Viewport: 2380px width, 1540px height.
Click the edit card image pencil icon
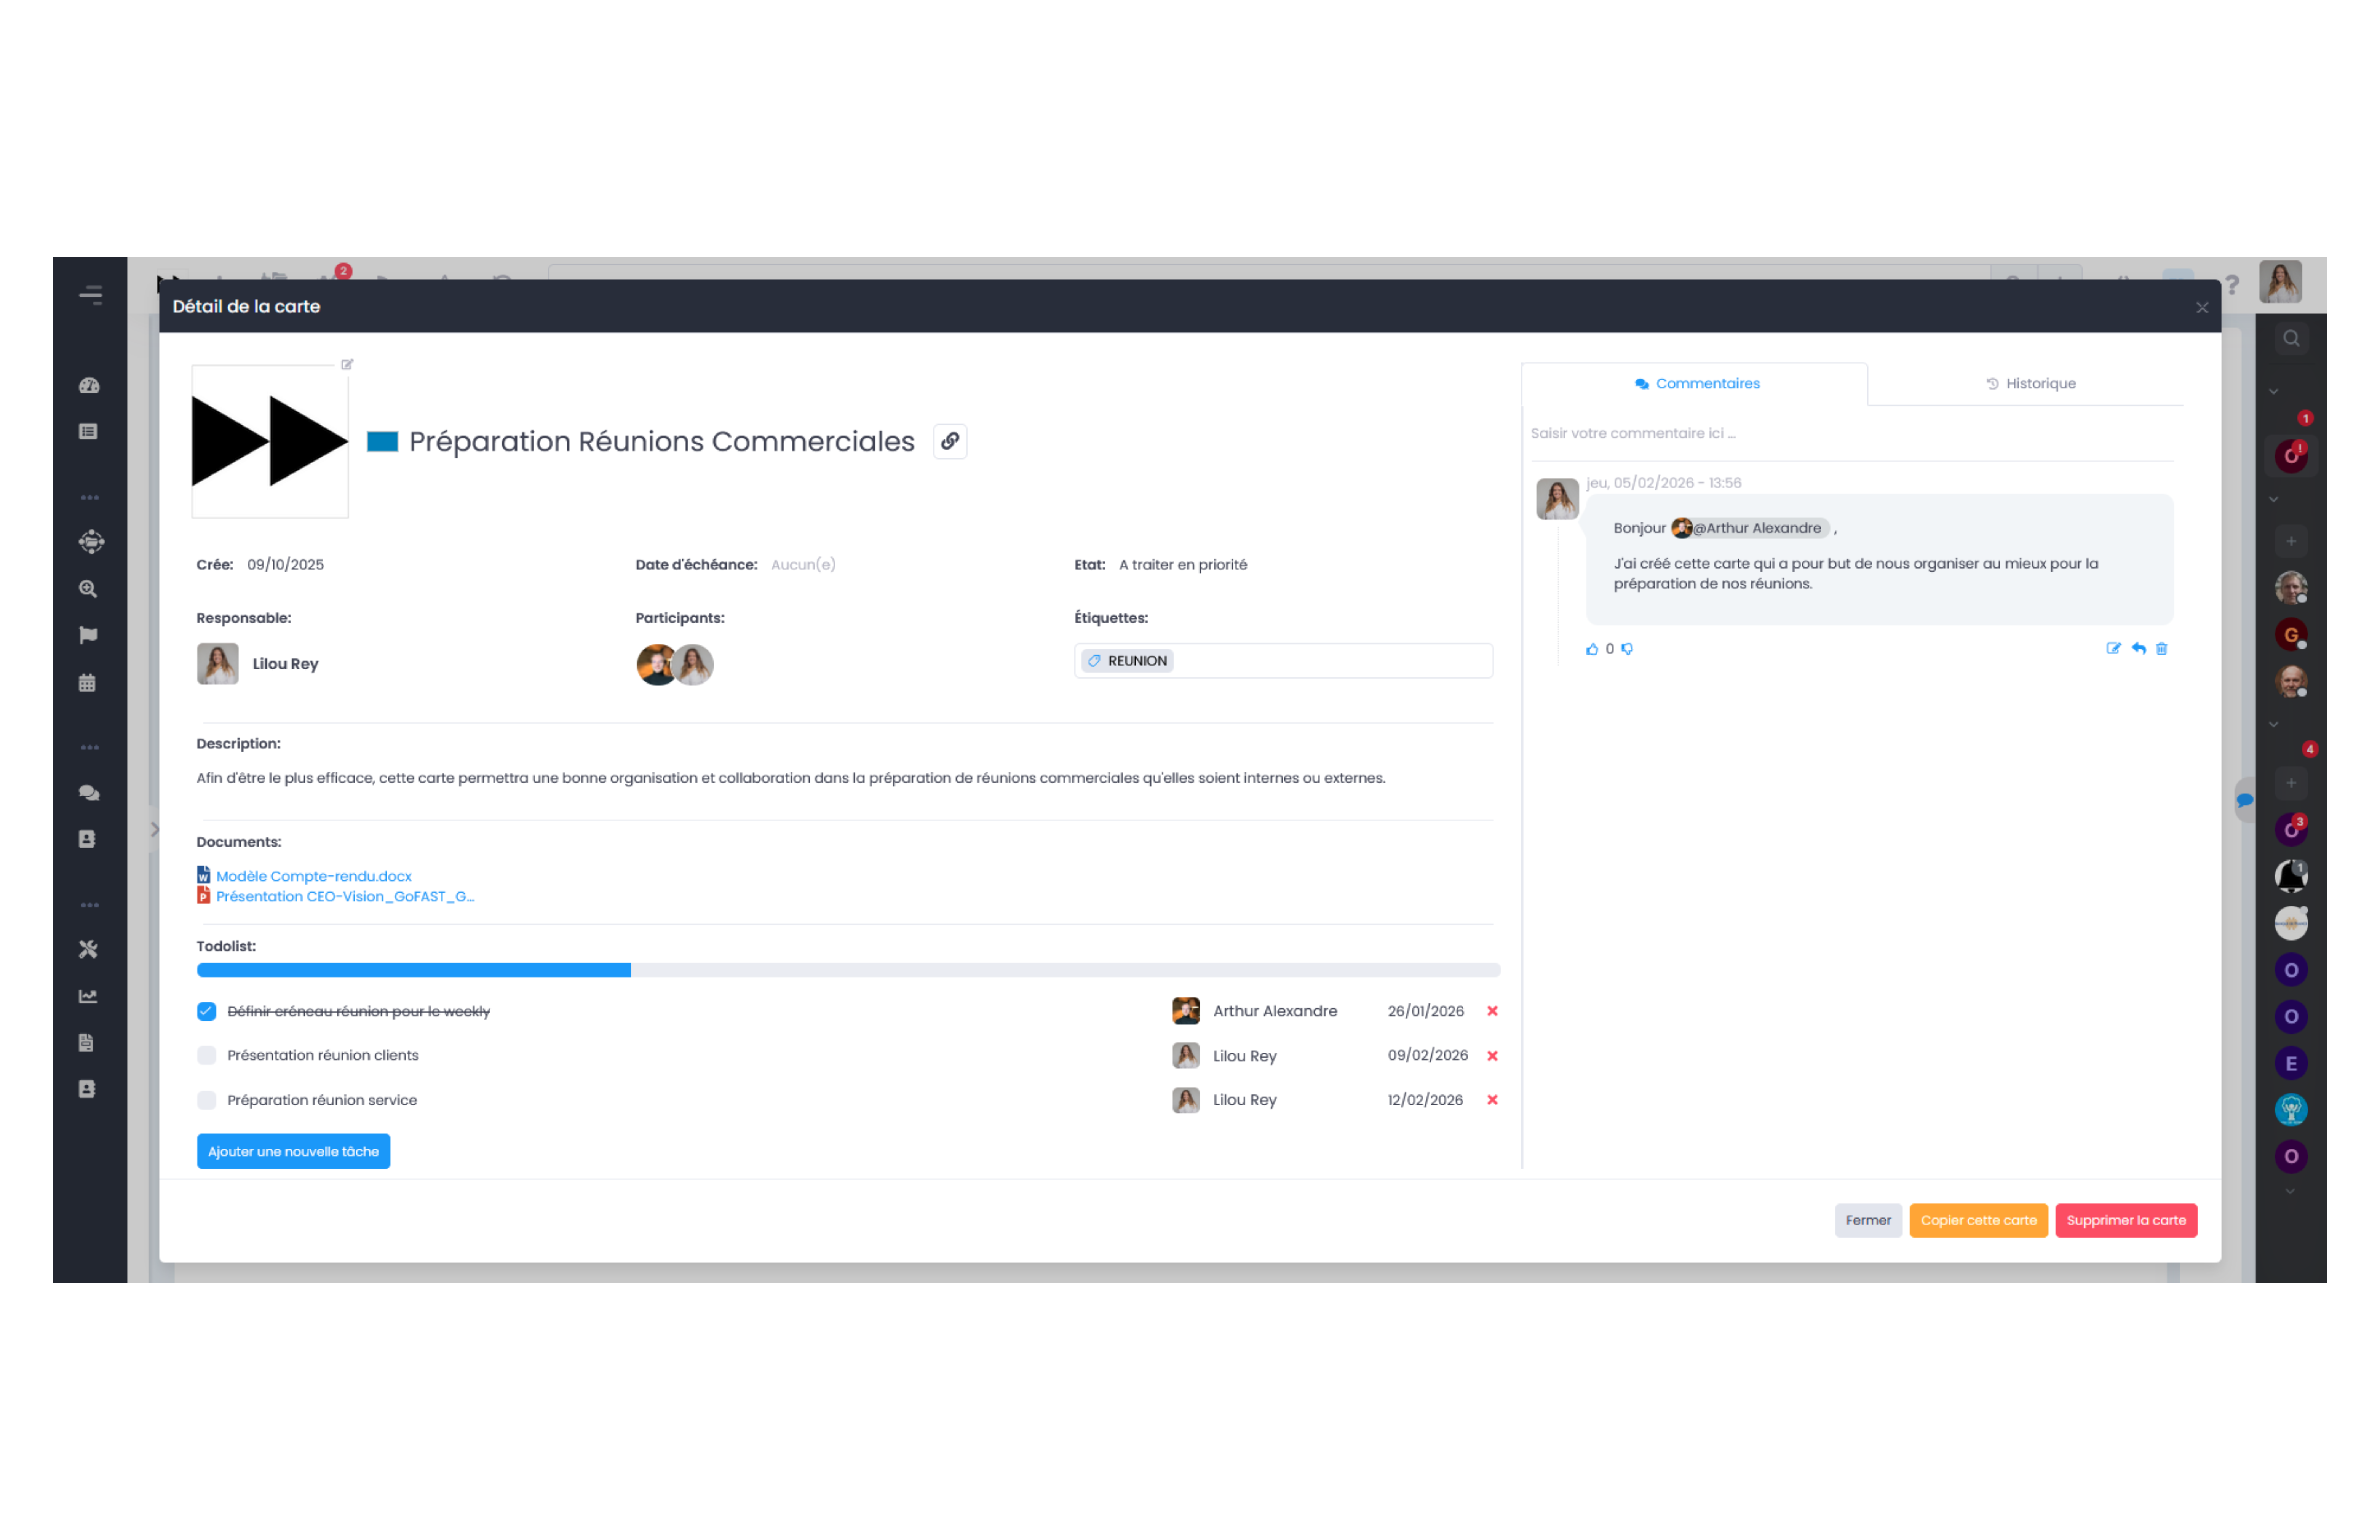(347, 364)
